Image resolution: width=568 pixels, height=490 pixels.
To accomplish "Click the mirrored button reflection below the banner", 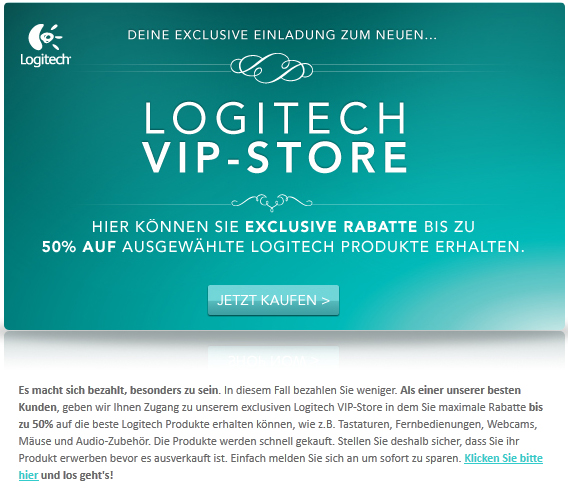I will point(273,357).
